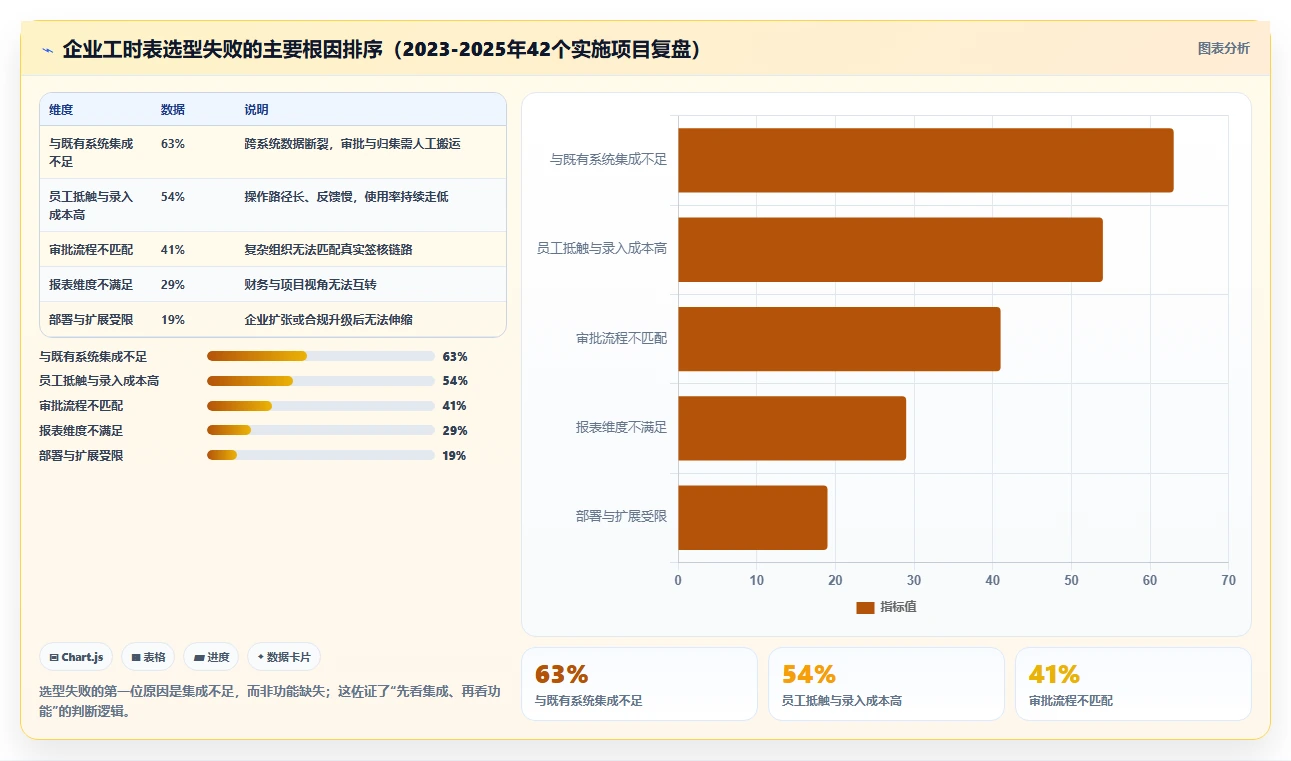Screen dimensions: 1291x761
Task: Click the 报表维度不满足 progress bar
Action: pyautogui.click(x=320, y=430)
